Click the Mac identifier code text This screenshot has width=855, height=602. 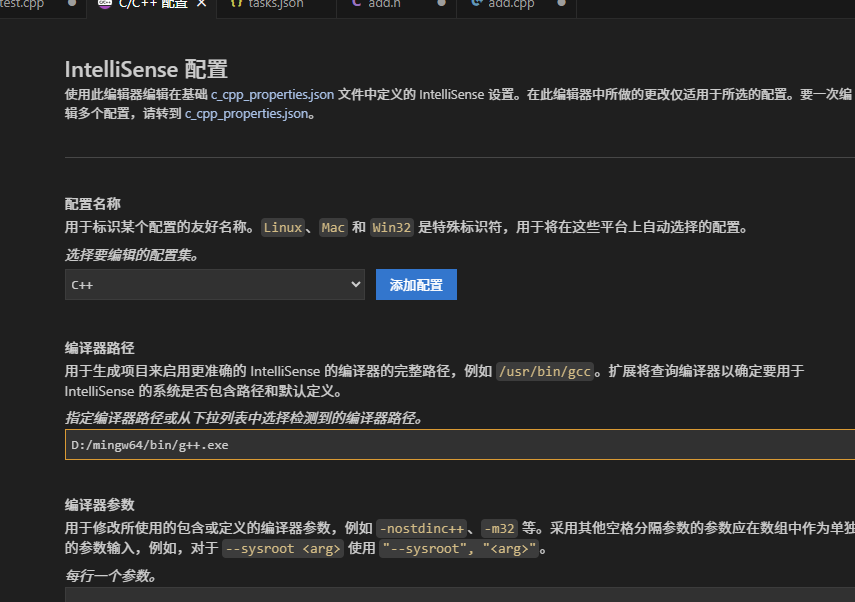point(333,227)
